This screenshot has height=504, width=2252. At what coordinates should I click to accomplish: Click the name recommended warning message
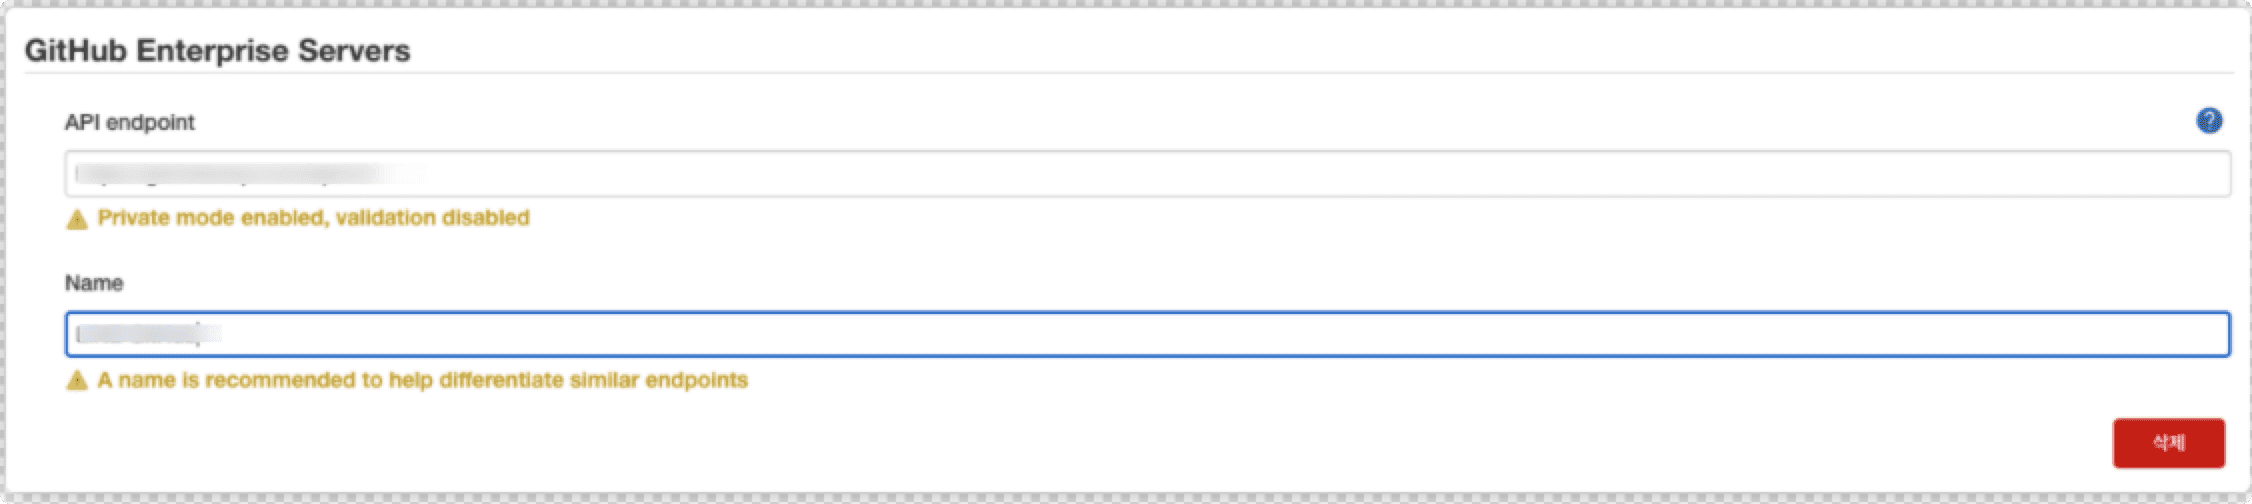pyautogui.click(x=422, y=380)
